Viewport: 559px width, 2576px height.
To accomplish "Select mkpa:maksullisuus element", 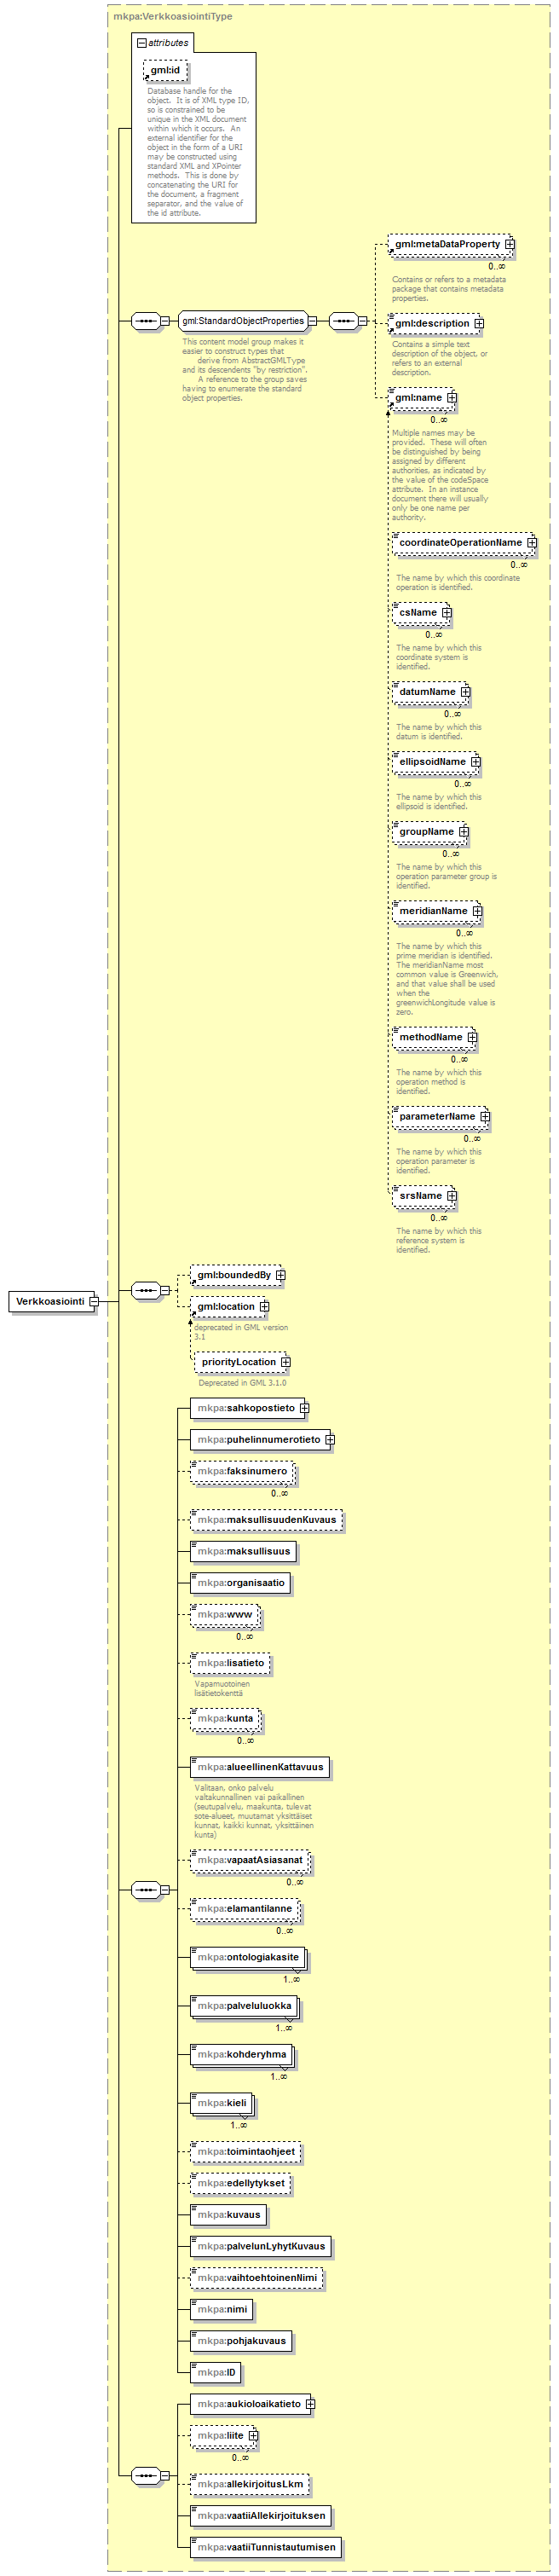I will click(x=244, y=1551).
